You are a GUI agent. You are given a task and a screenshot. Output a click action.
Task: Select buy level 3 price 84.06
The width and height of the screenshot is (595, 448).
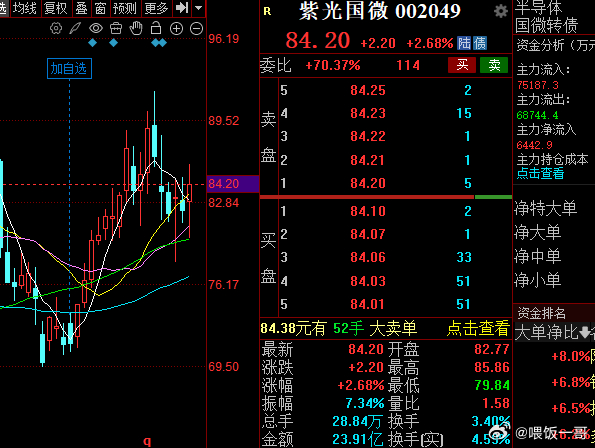pos(368,257)
